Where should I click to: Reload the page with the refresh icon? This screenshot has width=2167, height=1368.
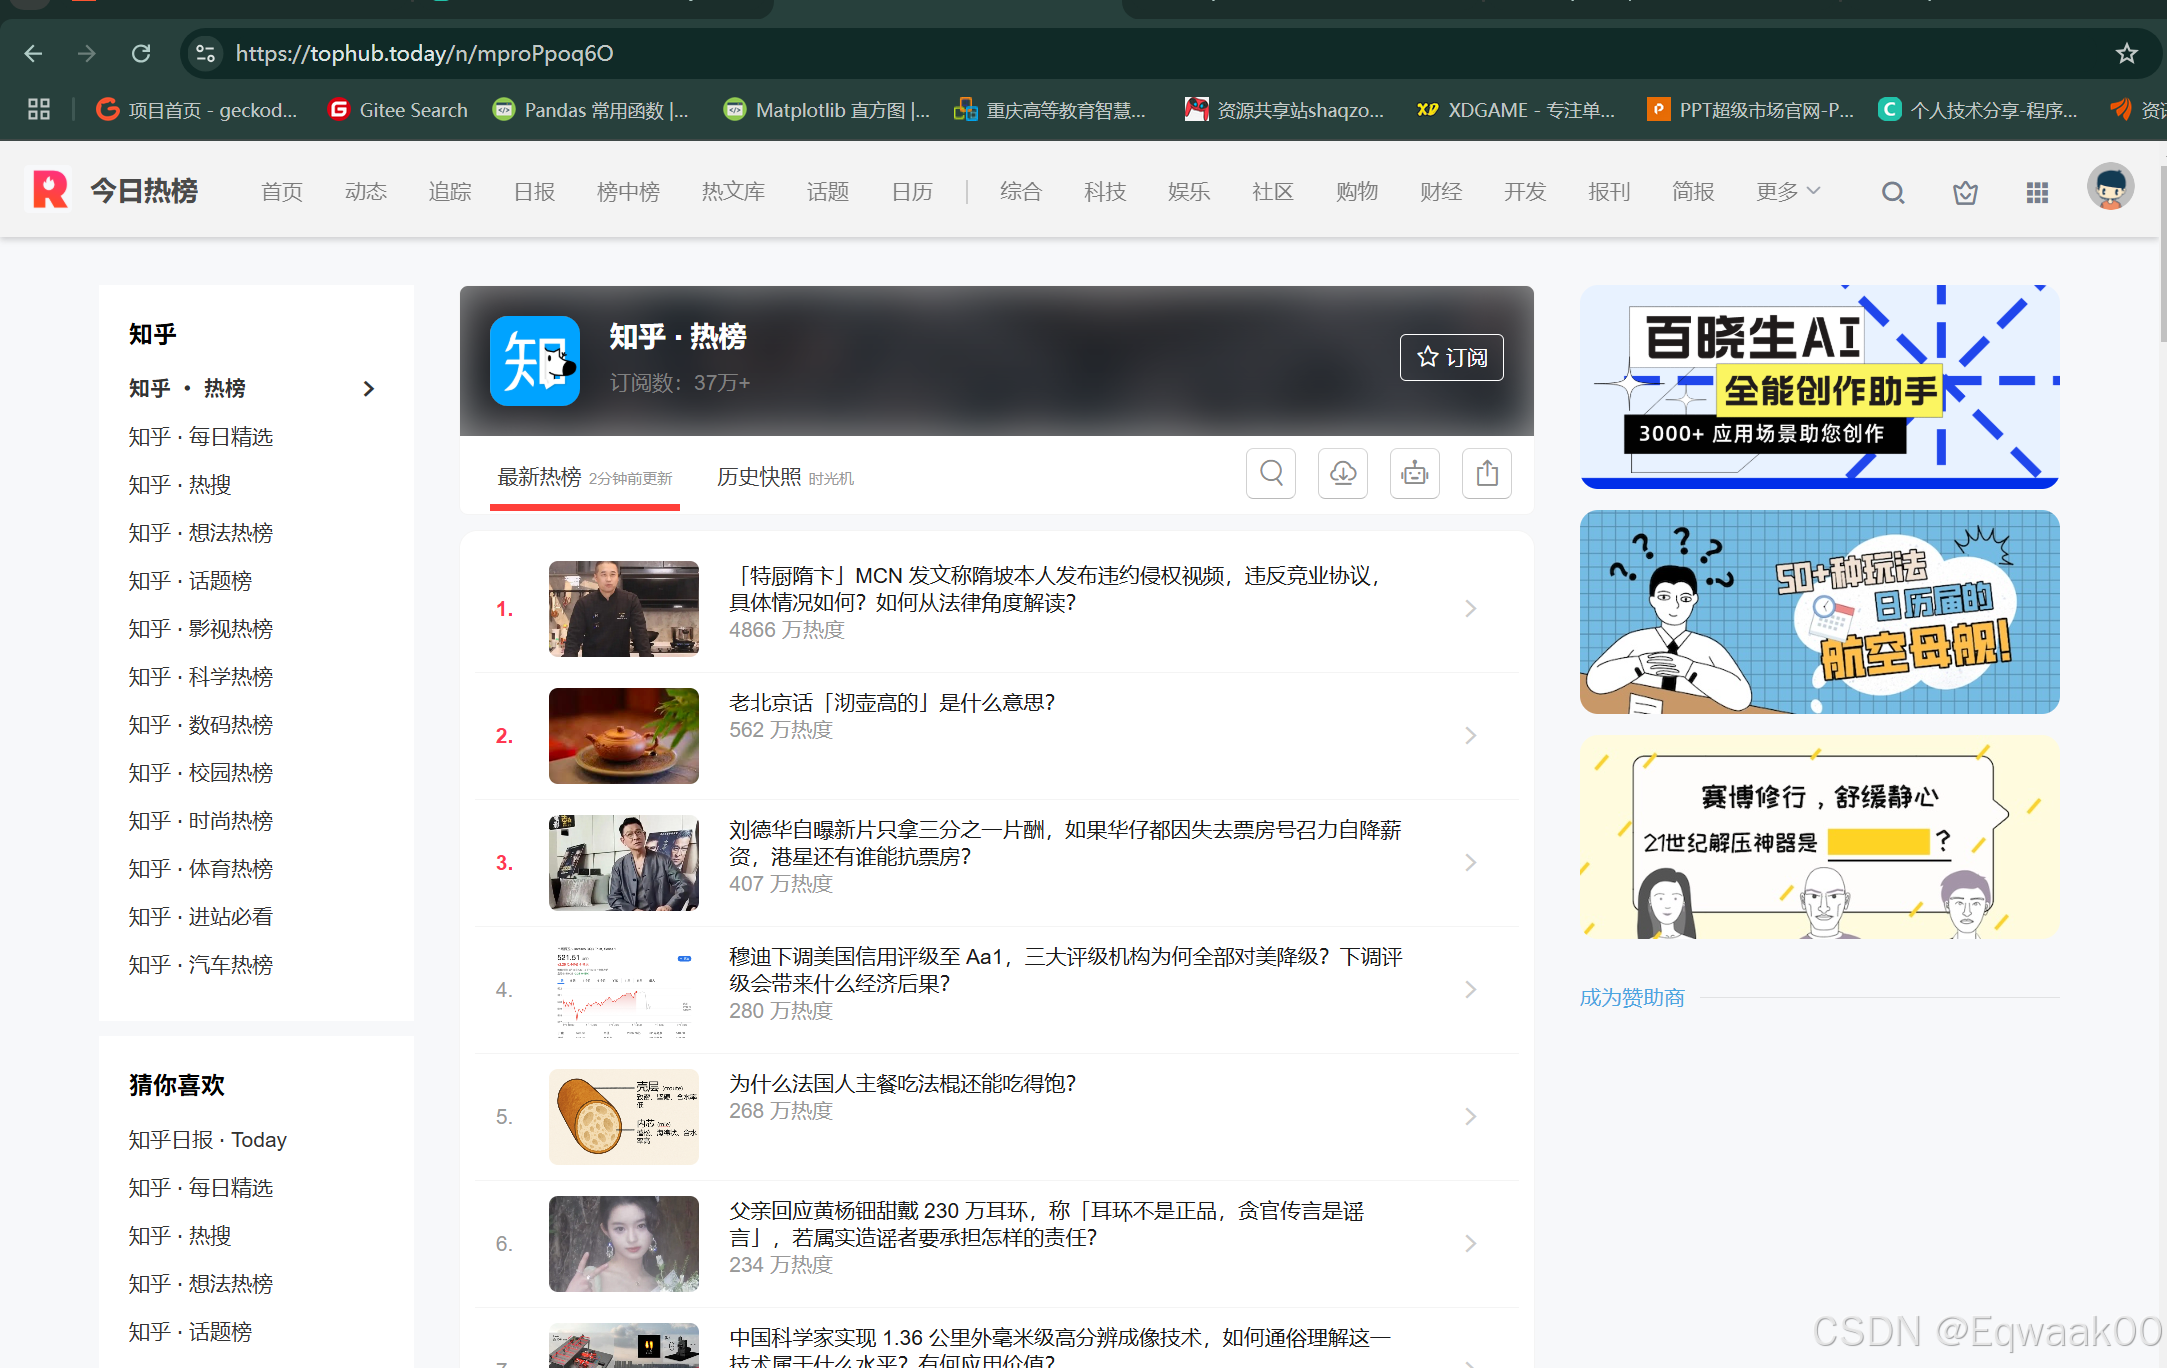coord(141,53)
